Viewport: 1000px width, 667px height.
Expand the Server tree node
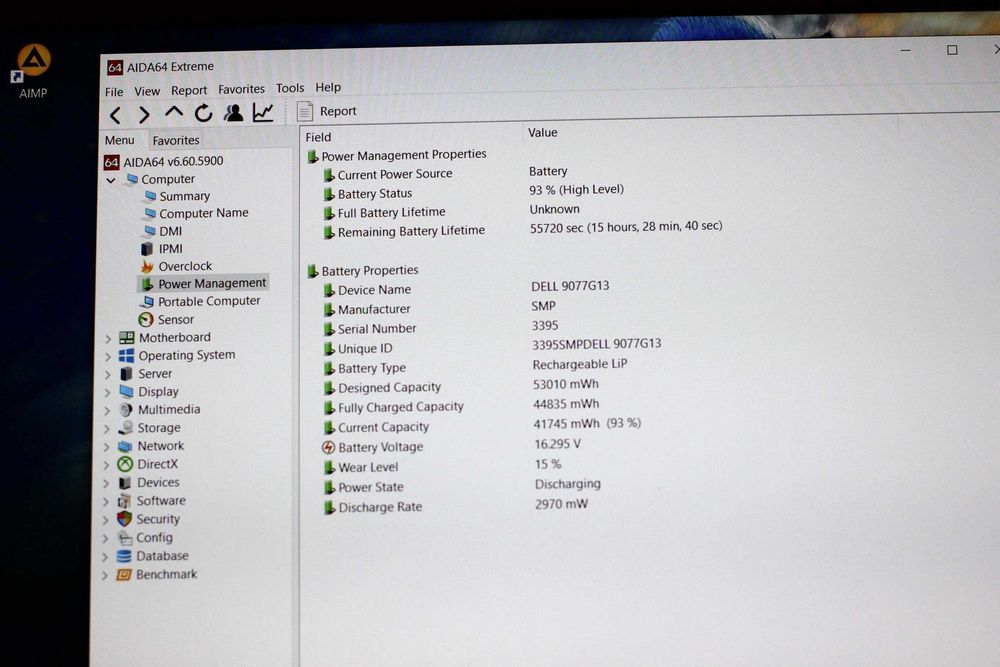click(108, 375)
